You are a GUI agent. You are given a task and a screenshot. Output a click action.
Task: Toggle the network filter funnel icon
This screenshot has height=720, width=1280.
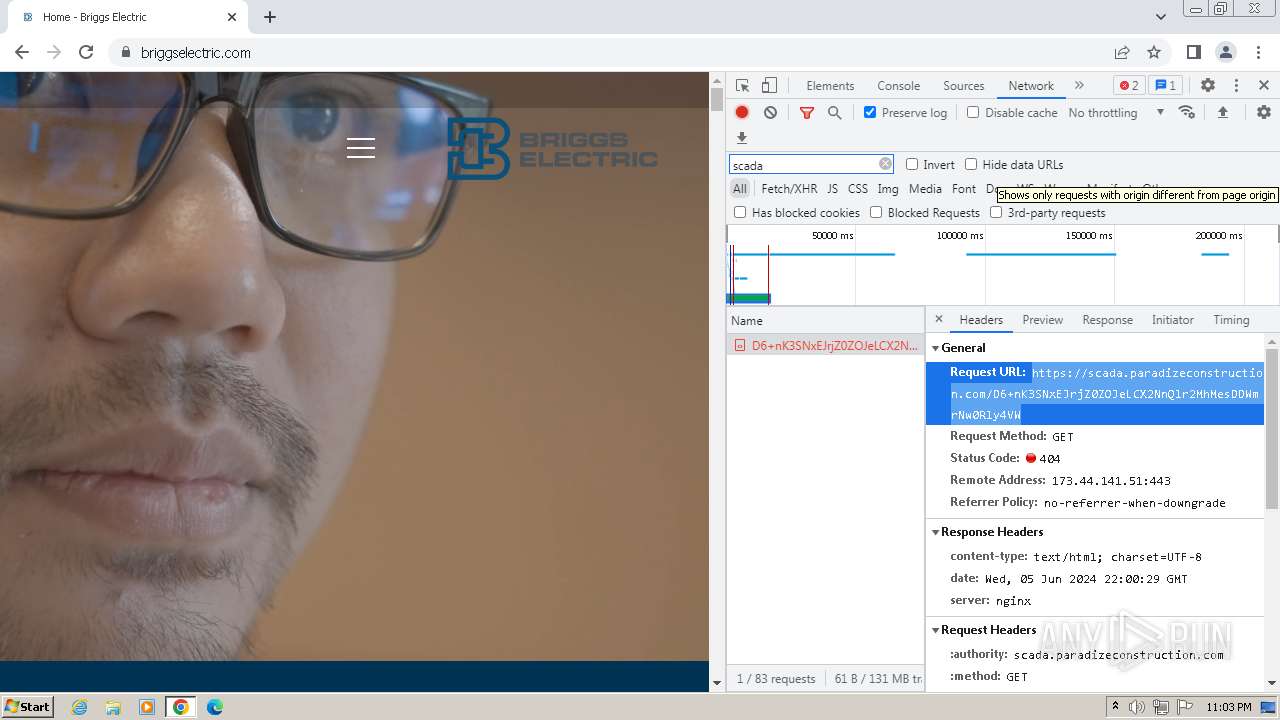807,113
